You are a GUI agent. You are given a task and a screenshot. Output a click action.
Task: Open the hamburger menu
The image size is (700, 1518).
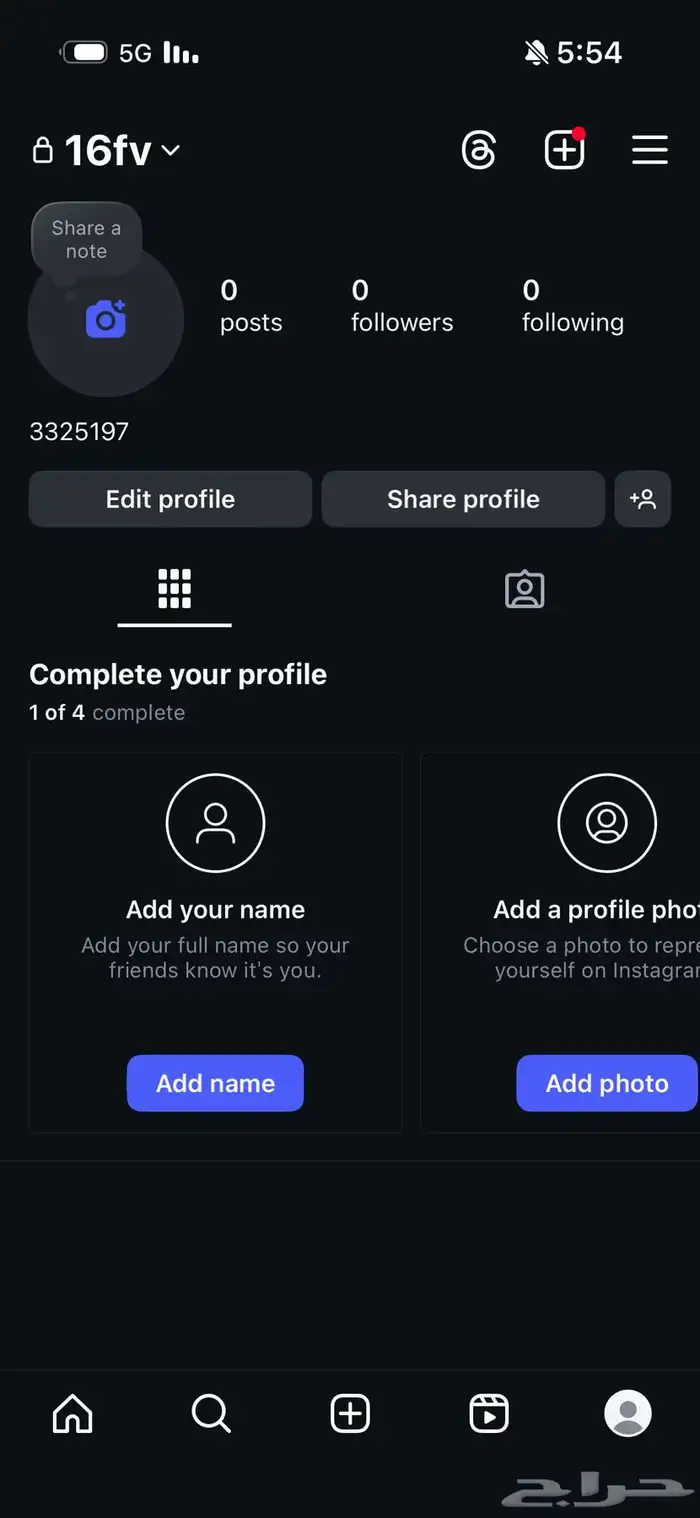[649, 151]
